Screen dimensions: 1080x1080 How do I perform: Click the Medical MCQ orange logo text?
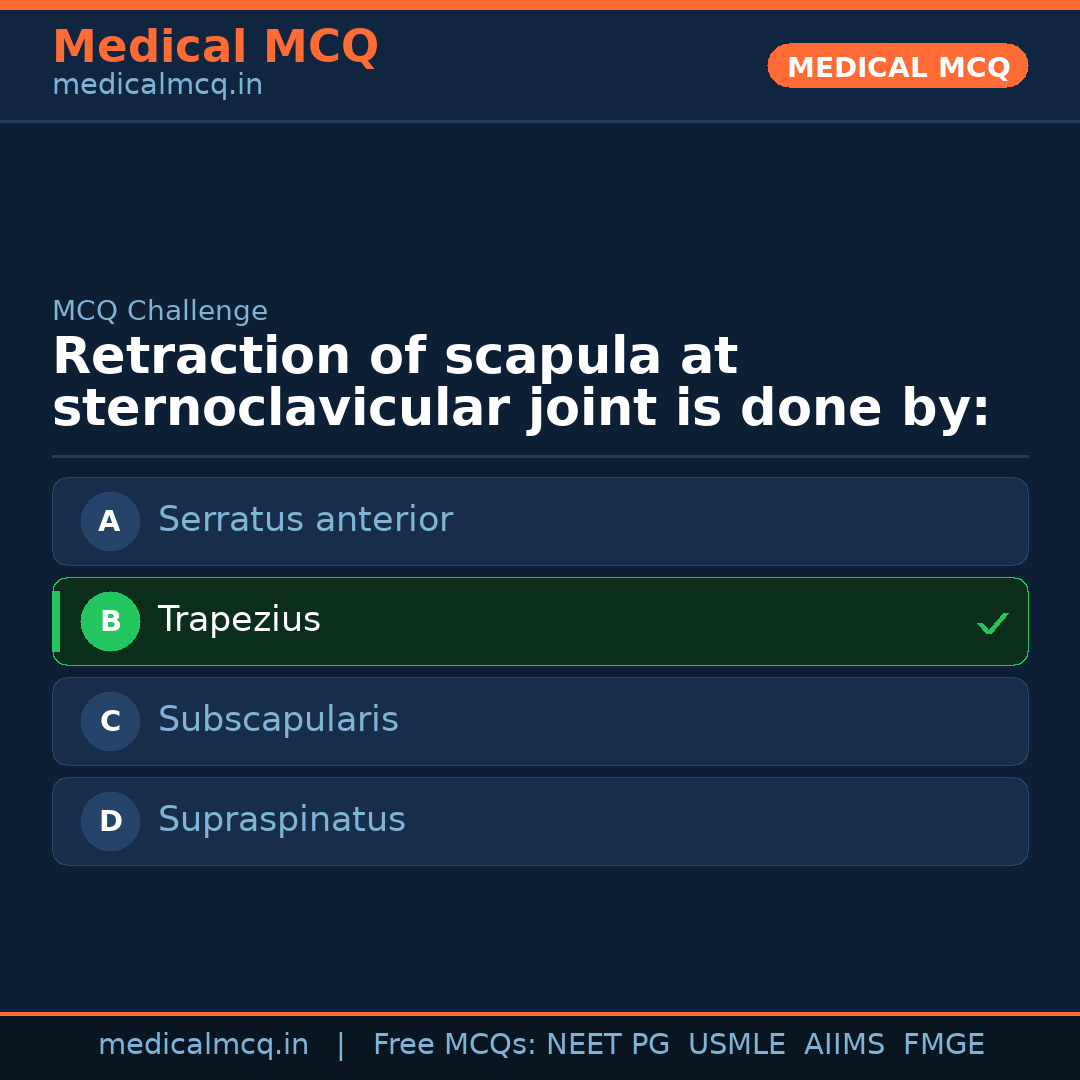pyautogui.click(x=215, y=46)
